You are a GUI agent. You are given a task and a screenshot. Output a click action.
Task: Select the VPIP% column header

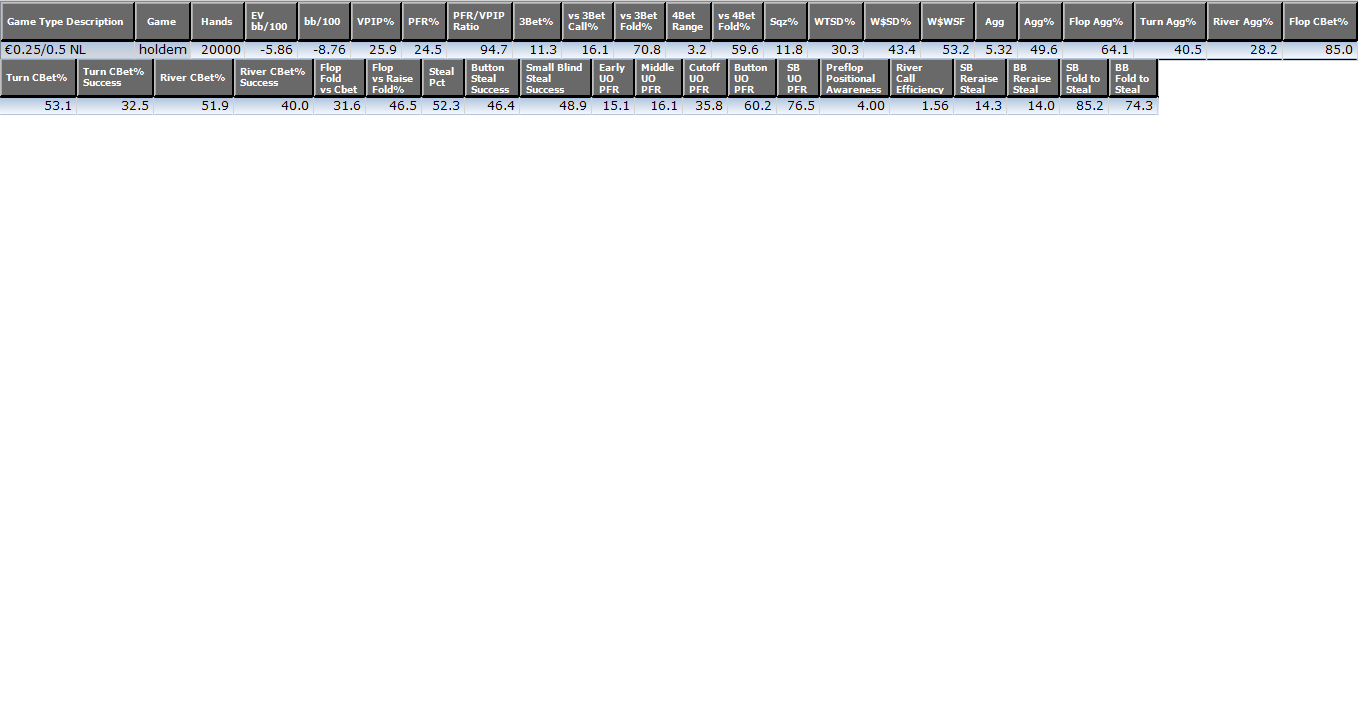376,21
